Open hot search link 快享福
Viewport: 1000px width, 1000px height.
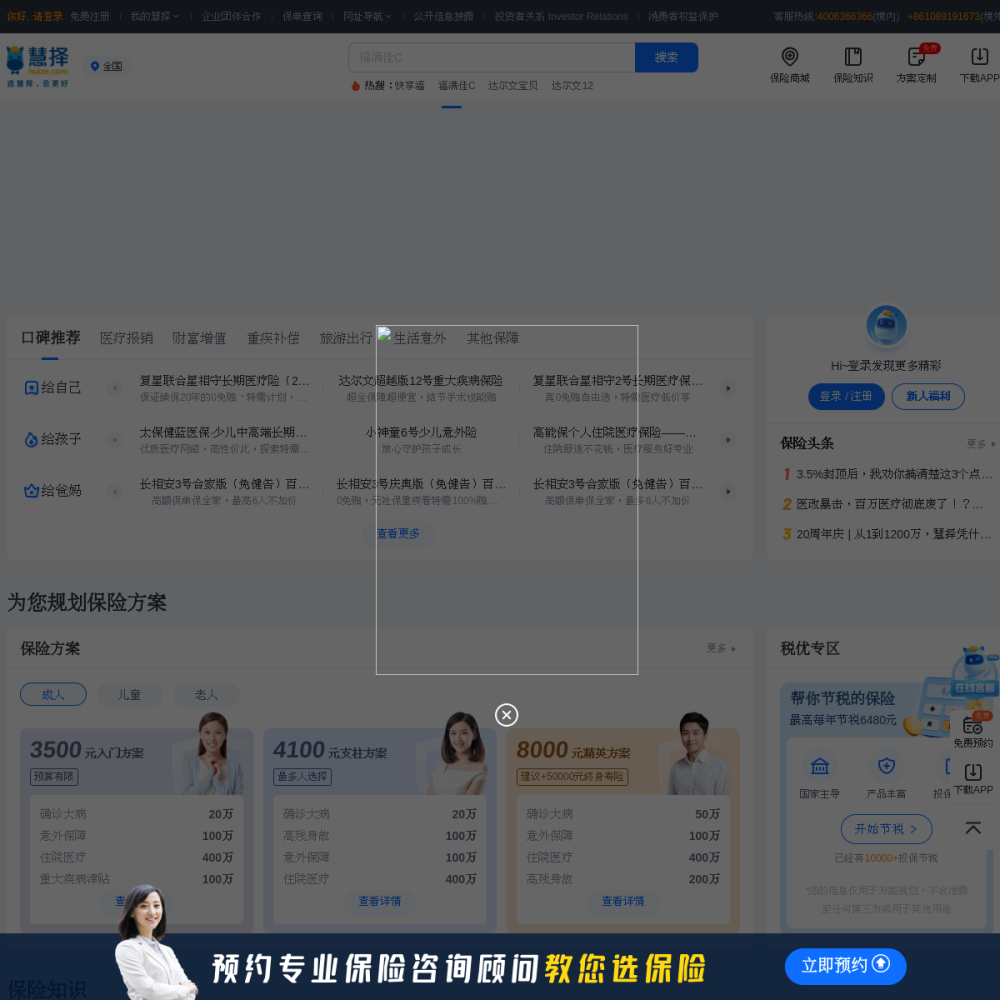[x=409, y=85]
